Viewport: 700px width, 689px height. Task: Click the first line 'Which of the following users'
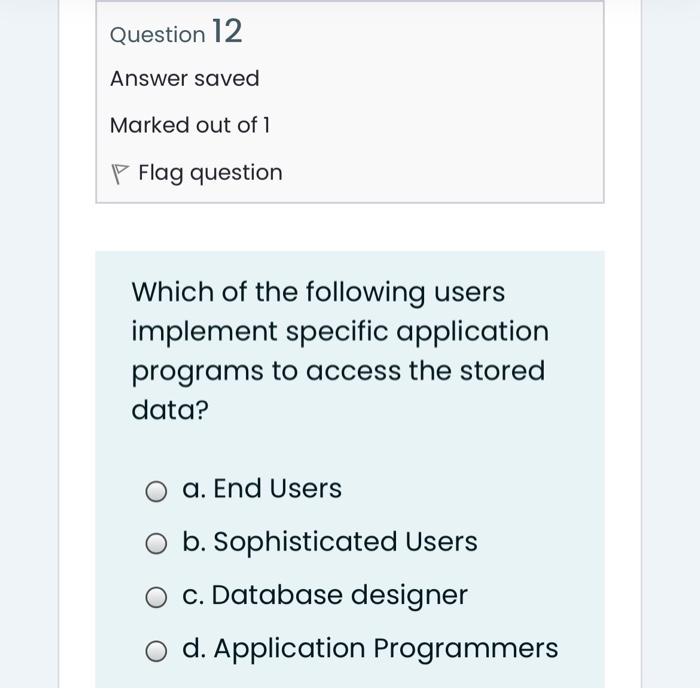pos(318,292)
